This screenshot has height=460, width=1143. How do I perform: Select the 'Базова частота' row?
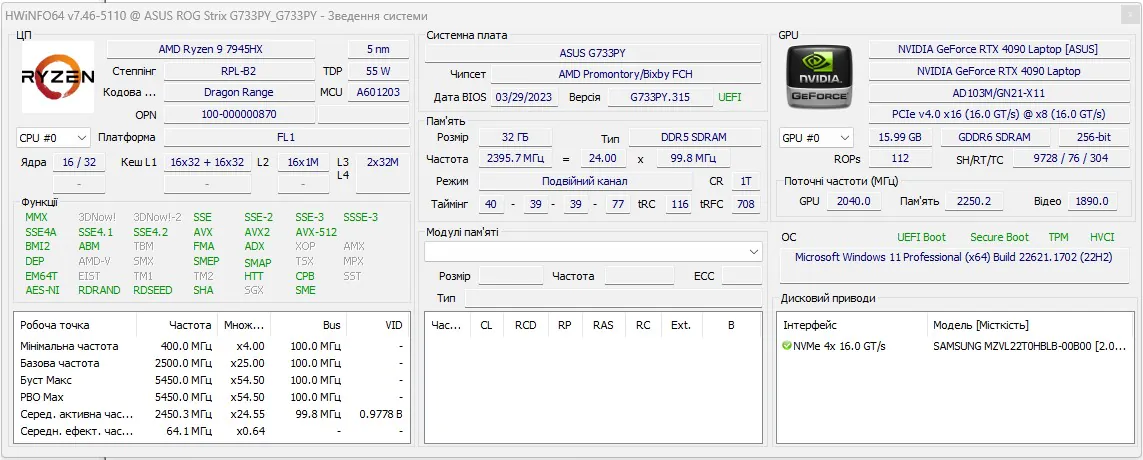(211, 363)
